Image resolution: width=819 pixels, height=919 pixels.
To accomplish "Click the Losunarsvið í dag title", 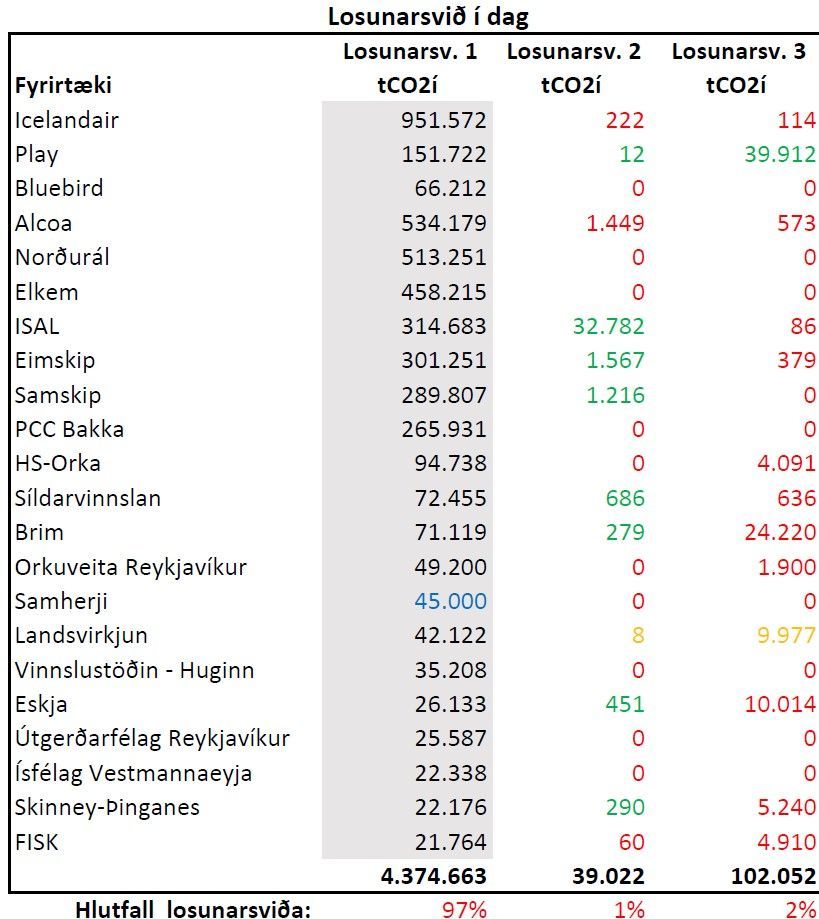I will (x=428, y=16).
